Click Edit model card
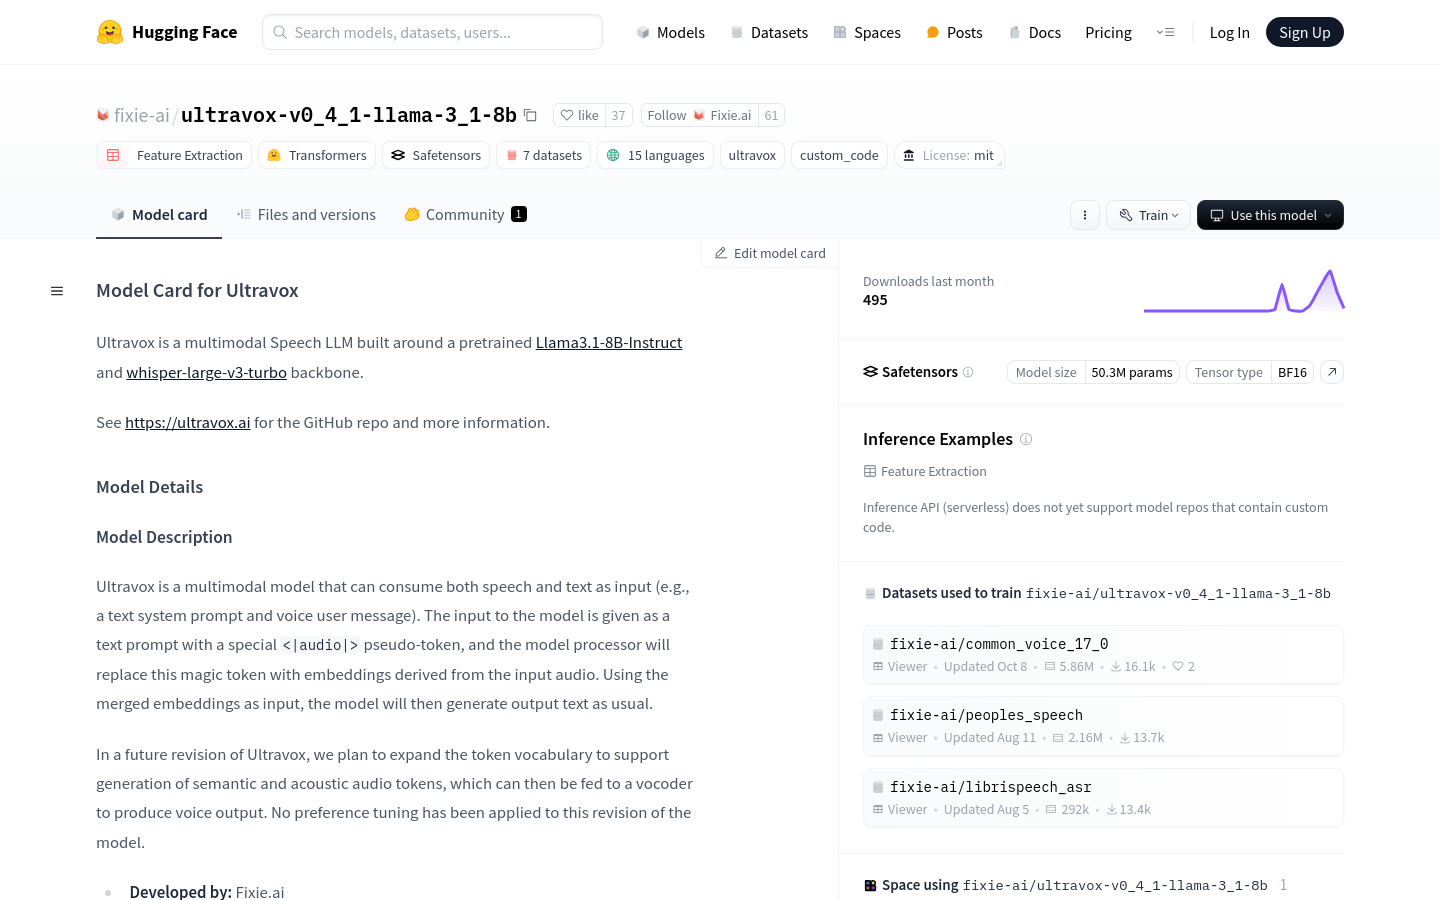Viewport: 1440px width, 900px height. point(770,253)
